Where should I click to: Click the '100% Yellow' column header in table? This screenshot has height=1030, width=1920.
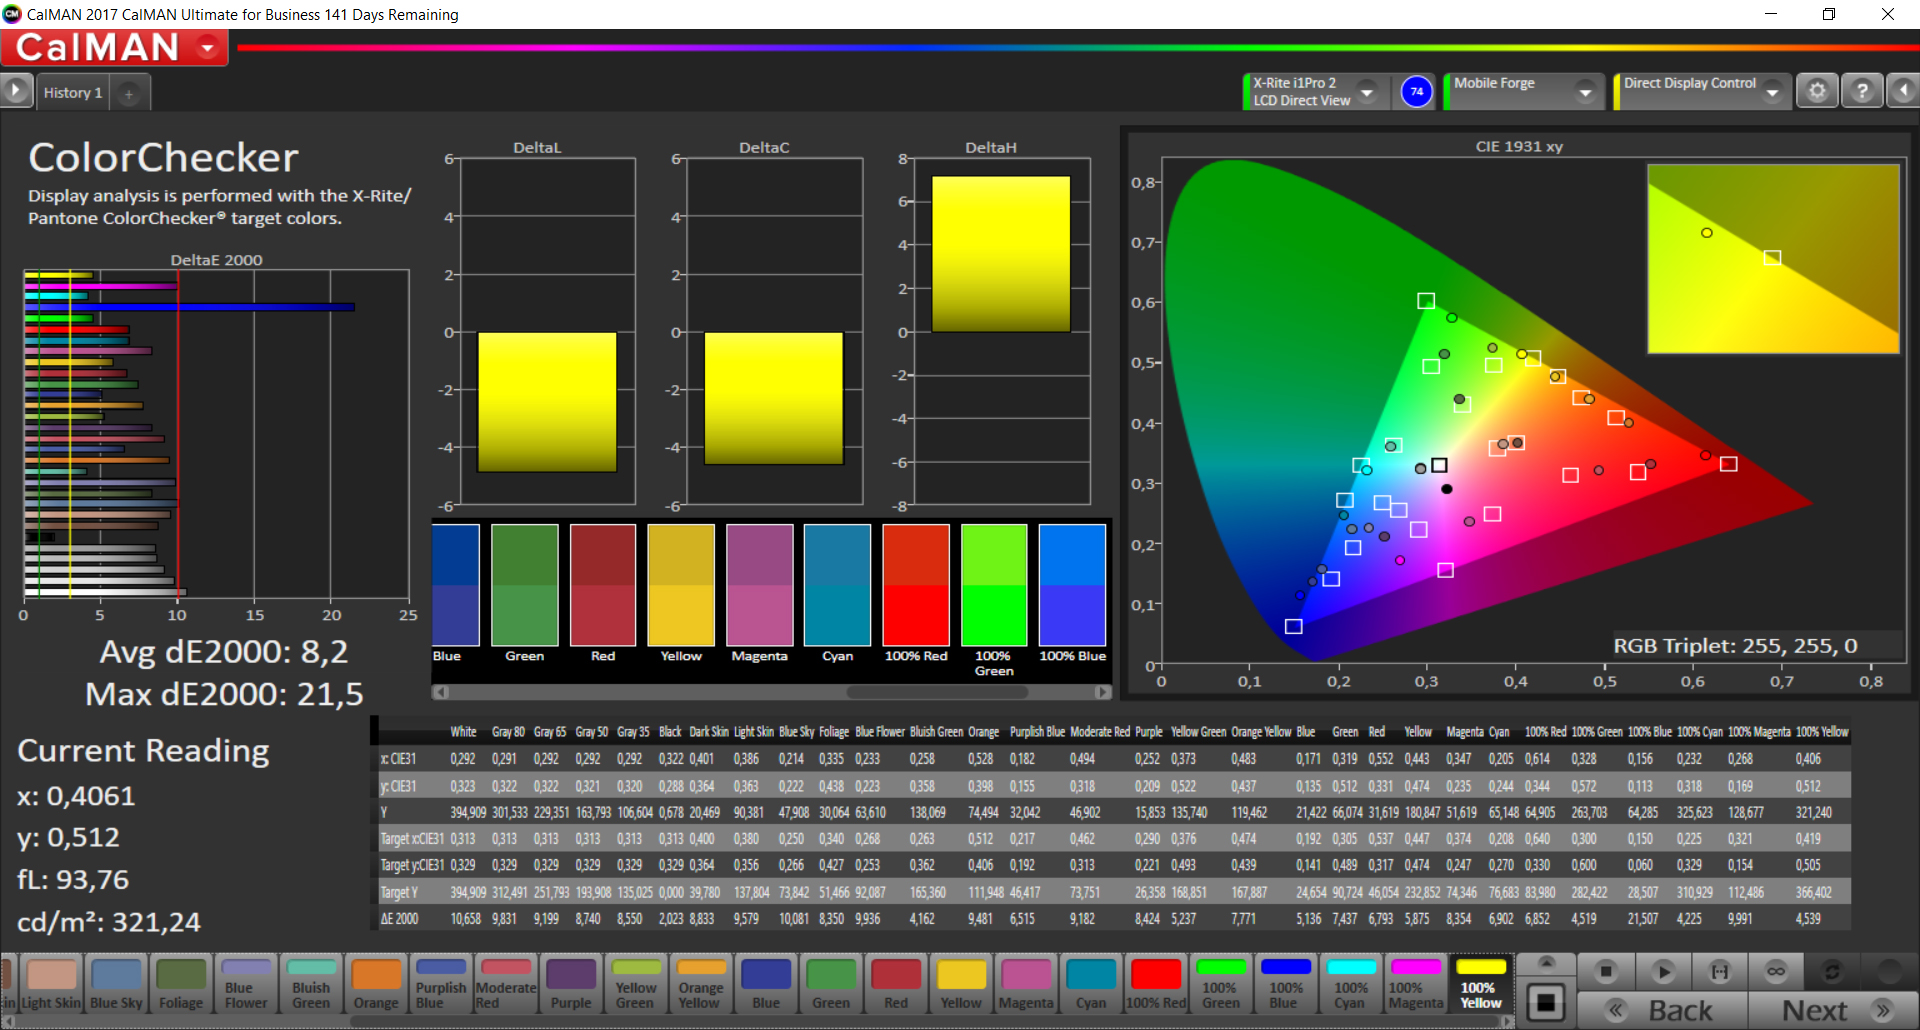(1822, 732)
